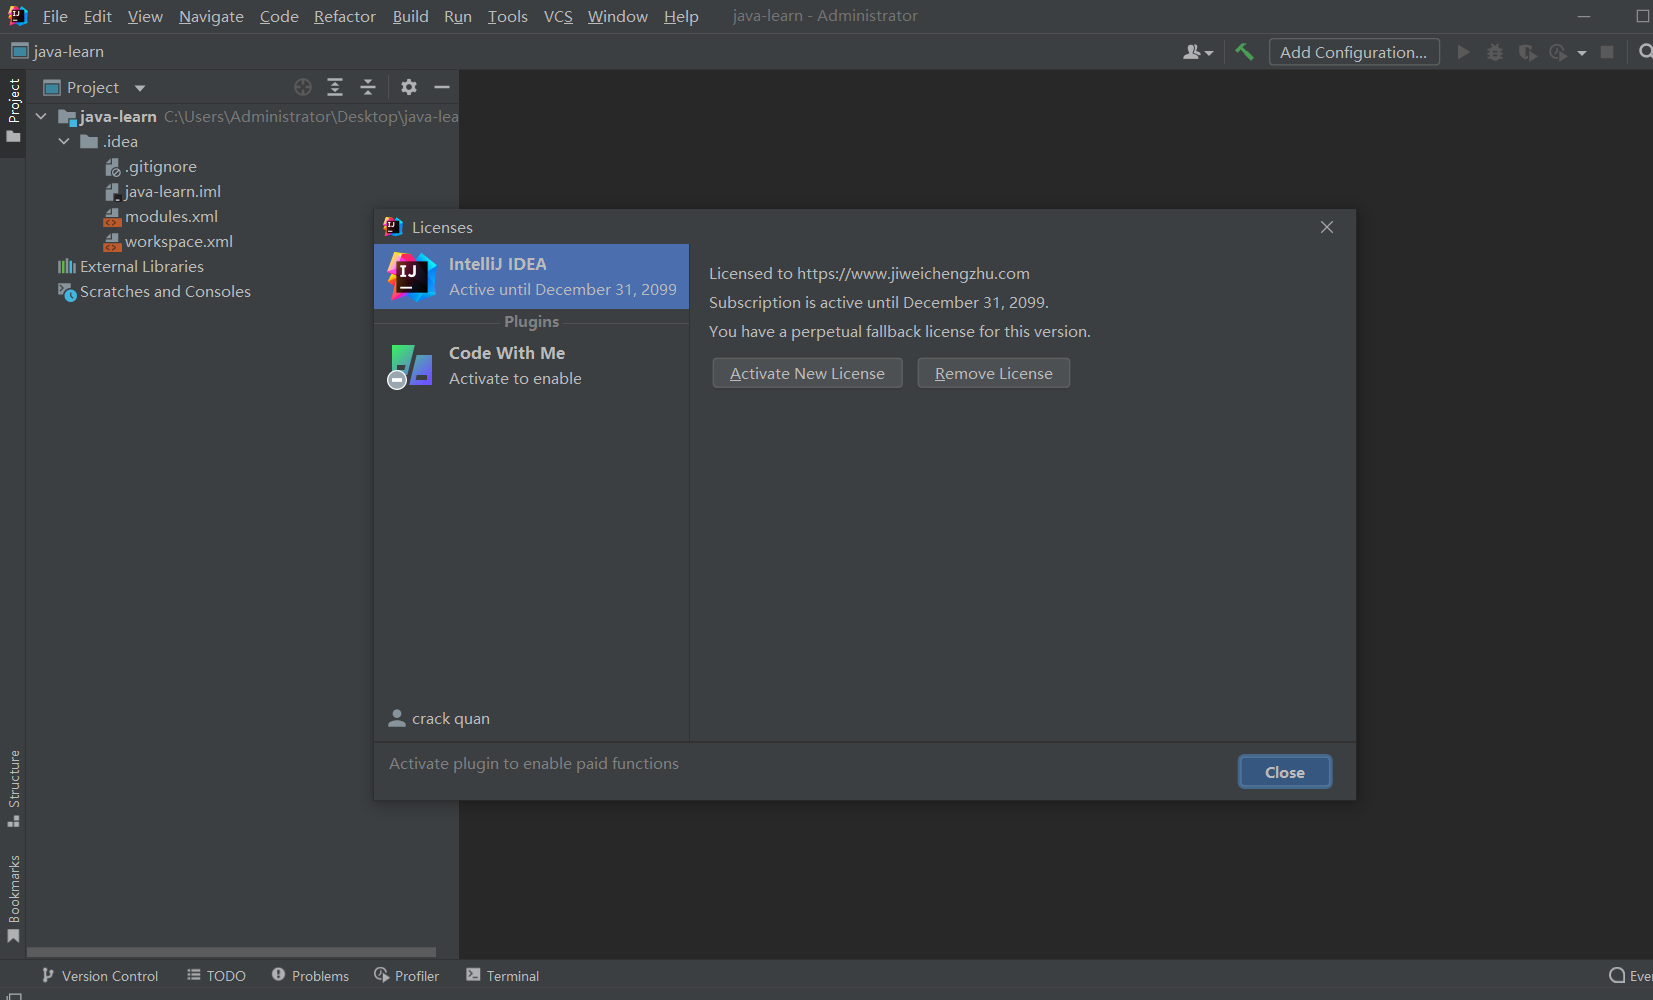Open the Project panel gear options
This screenshot has width=1653, height=1000.
click(x=409, y=87)
